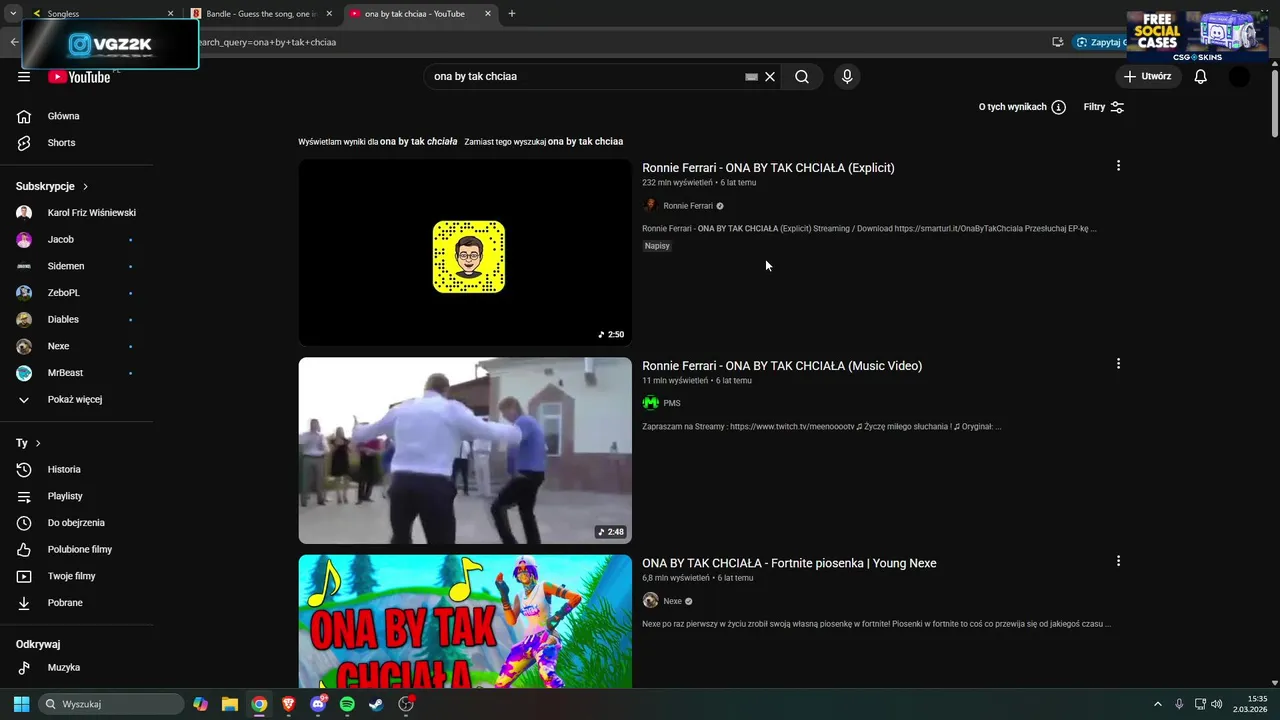1280x720 pixels.
Task: Click Fortnite ONA BY TAK CHCIAŁA thumbnail
Action: pos(465,621)
